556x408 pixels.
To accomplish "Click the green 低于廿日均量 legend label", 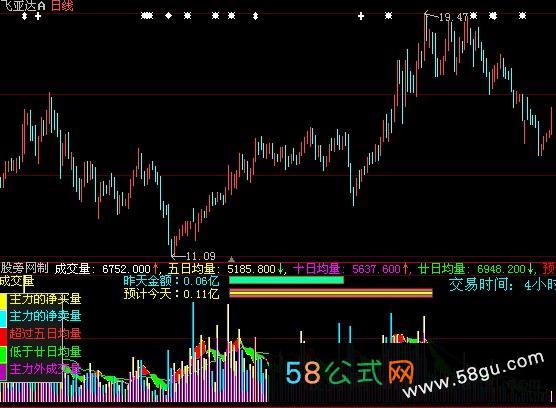I will [x=45, y=351].
